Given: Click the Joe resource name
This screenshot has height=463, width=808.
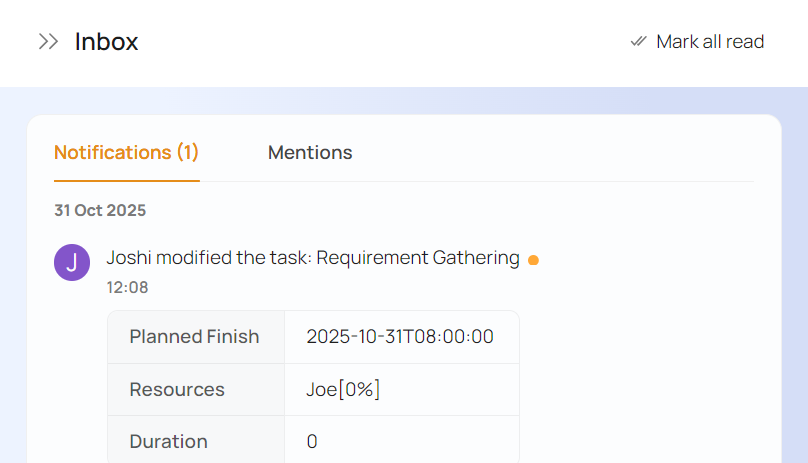Looking at the screenshot, I should click(x=321, y=389).
